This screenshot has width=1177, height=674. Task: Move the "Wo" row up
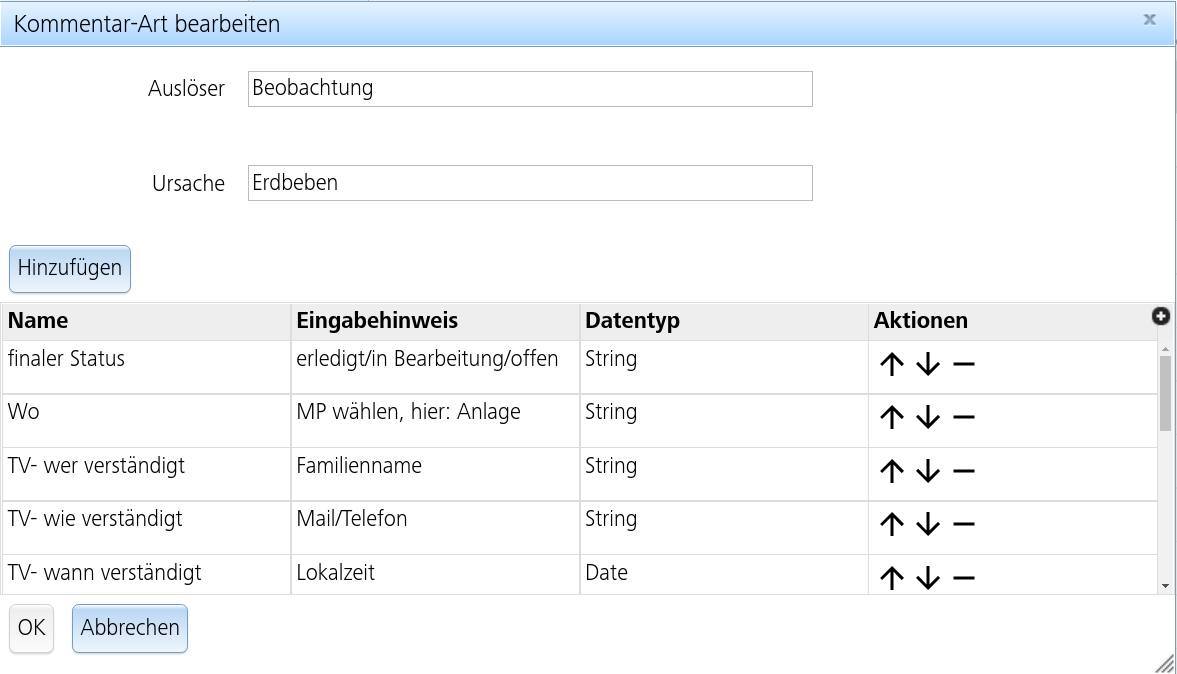tap(892, 418)
